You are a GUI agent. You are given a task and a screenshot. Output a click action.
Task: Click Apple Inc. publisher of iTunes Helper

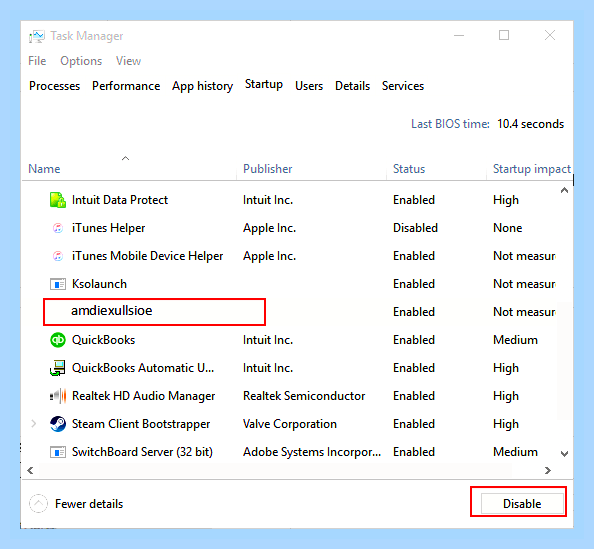pyautogui.click(x=269, y=228)
